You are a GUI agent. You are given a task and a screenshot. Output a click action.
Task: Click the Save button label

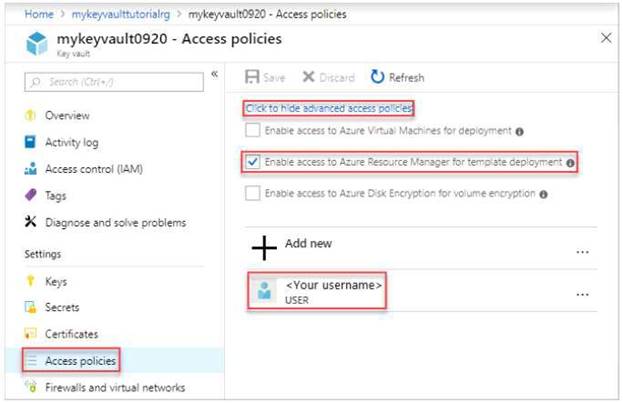274,77
